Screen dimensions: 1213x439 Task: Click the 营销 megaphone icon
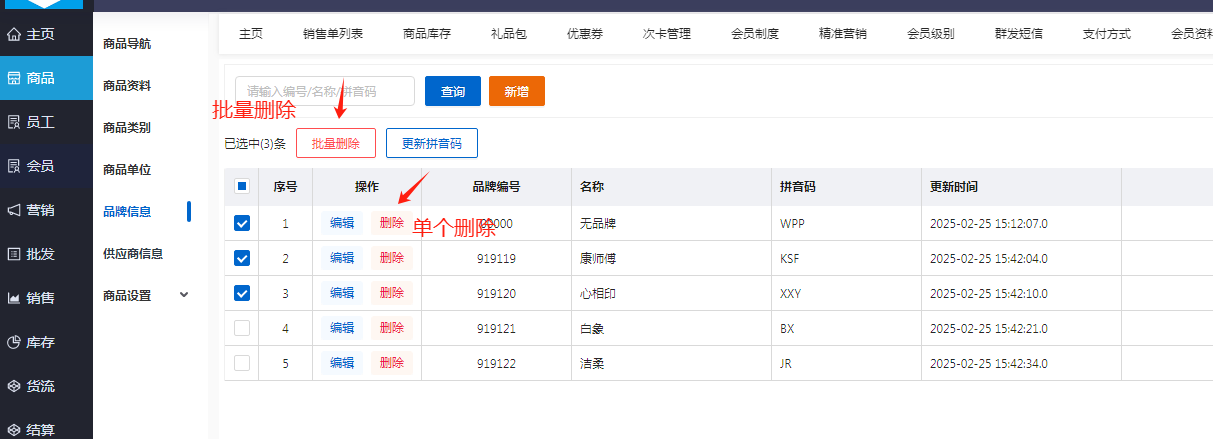coord(14,210)
